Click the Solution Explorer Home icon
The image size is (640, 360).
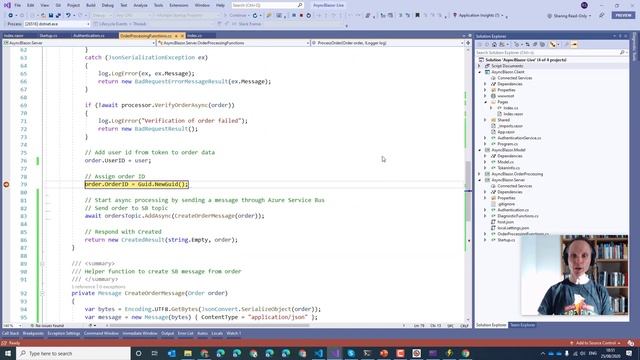(494, 44)
